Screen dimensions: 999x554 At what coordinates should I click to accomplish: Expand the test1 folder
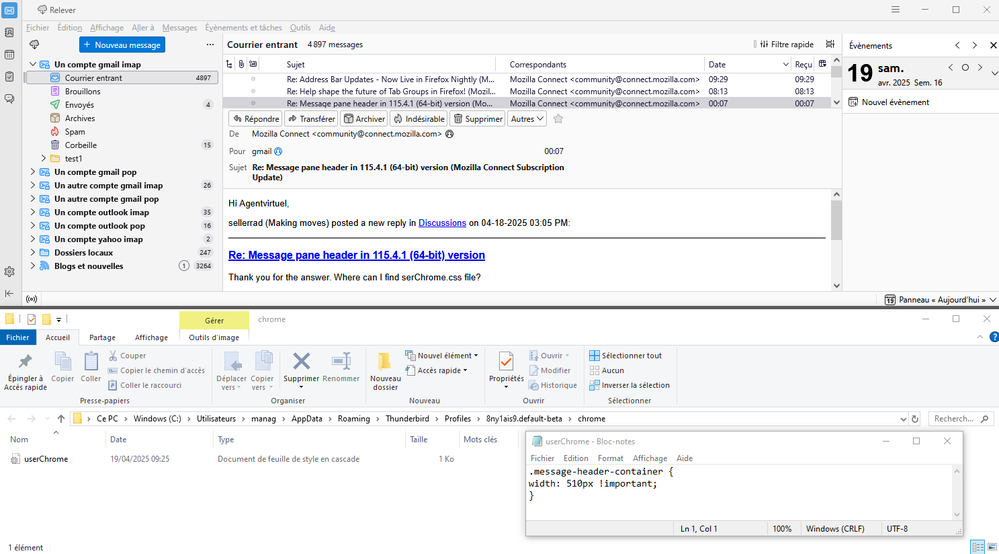click(43, 159)
